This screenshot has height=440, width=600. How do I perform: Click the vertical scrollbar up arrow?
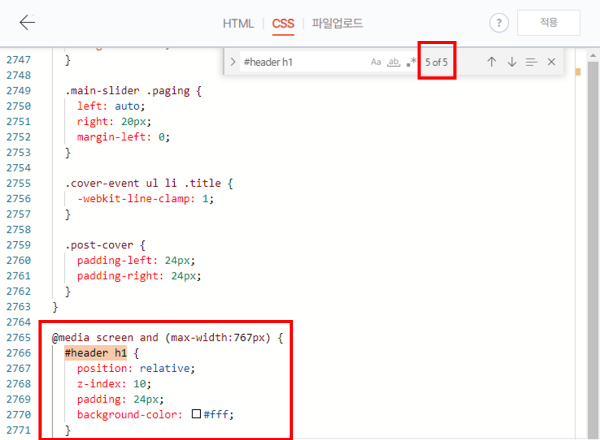coord(593,56)
